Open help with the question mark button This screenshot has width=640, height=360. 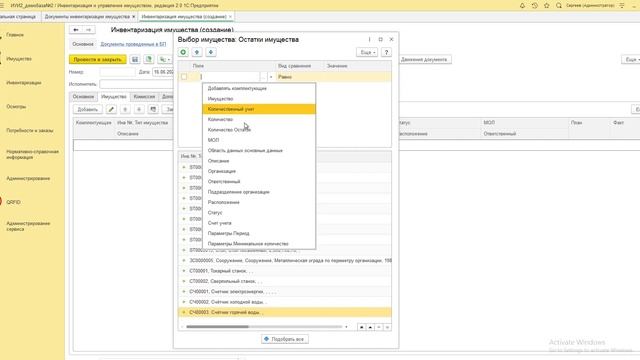click(386, 52)
